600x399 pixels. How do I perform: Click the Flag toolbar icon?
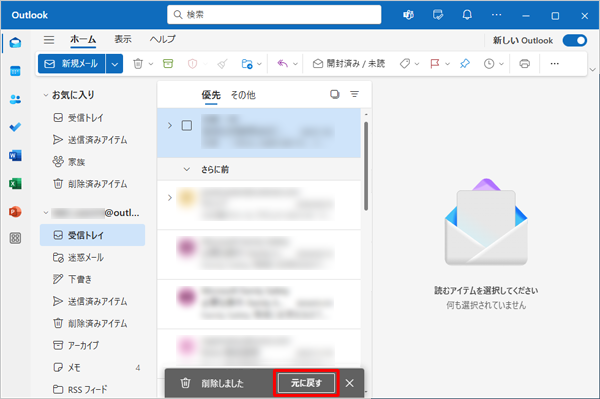(435, 64)
